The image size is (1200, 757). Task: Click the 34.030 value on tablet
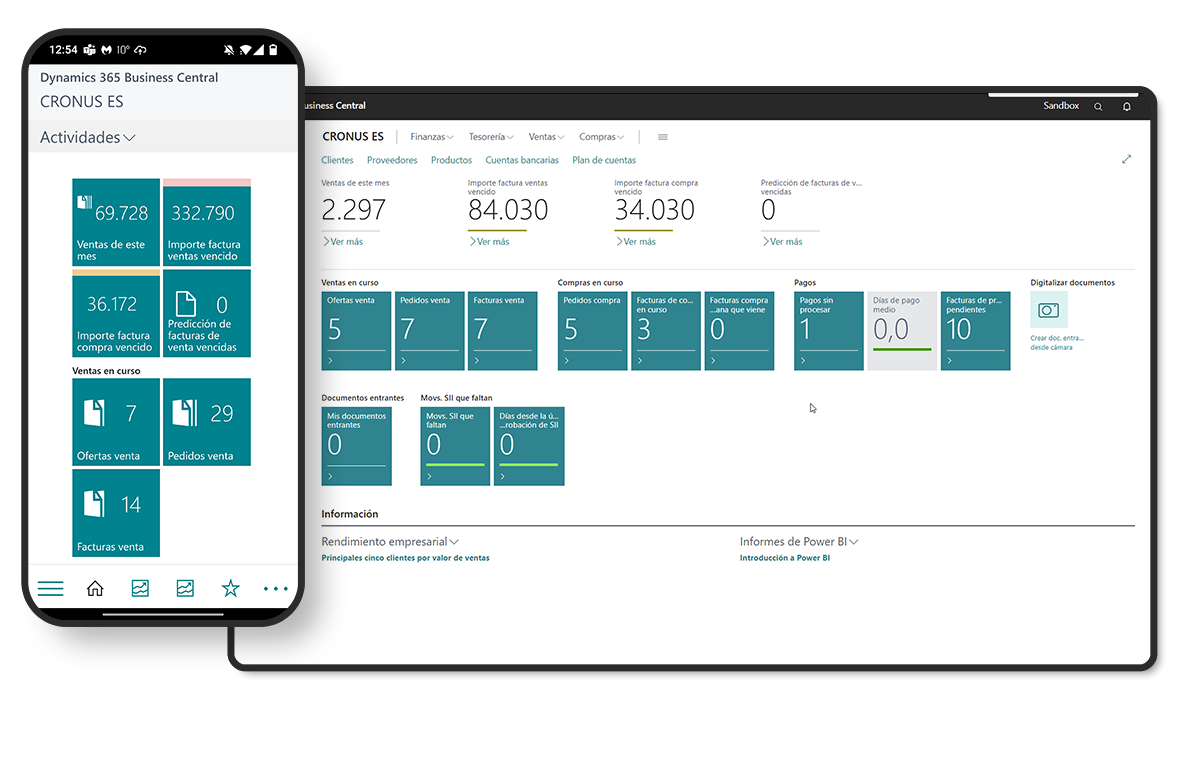655,210
